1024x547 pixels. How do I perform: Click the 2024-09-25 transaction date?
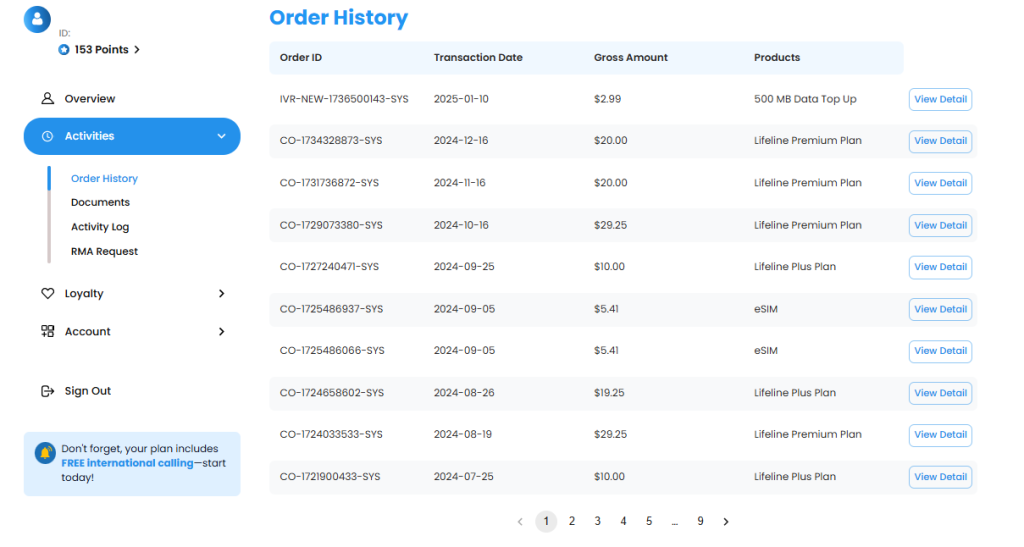[x=464, y=267]
